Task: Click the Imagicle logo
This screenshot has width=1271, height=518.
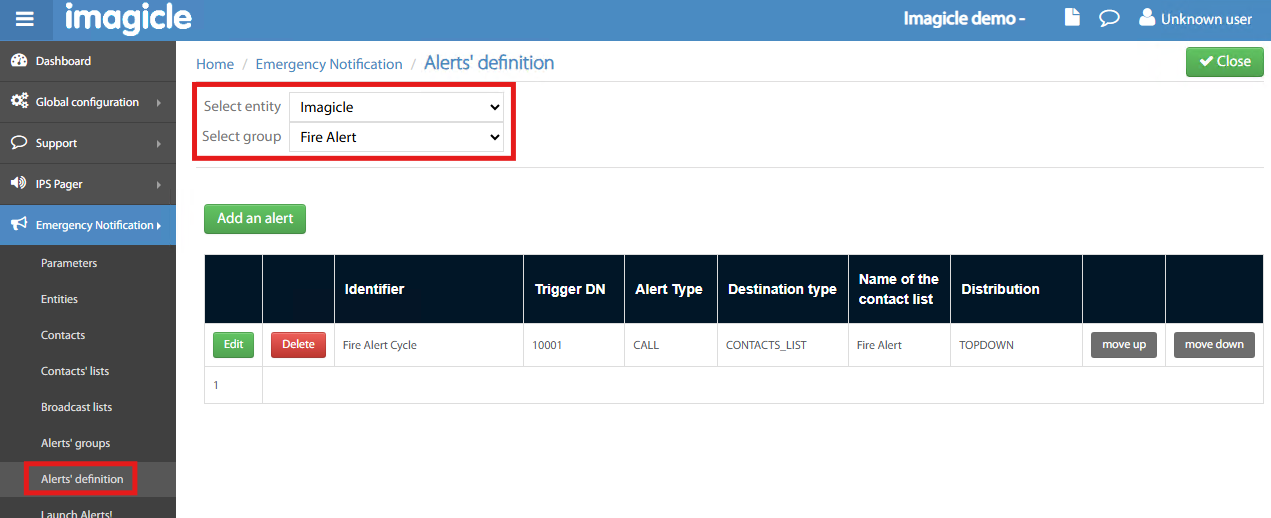Action: pyautogui.click(x=128, y=18)
